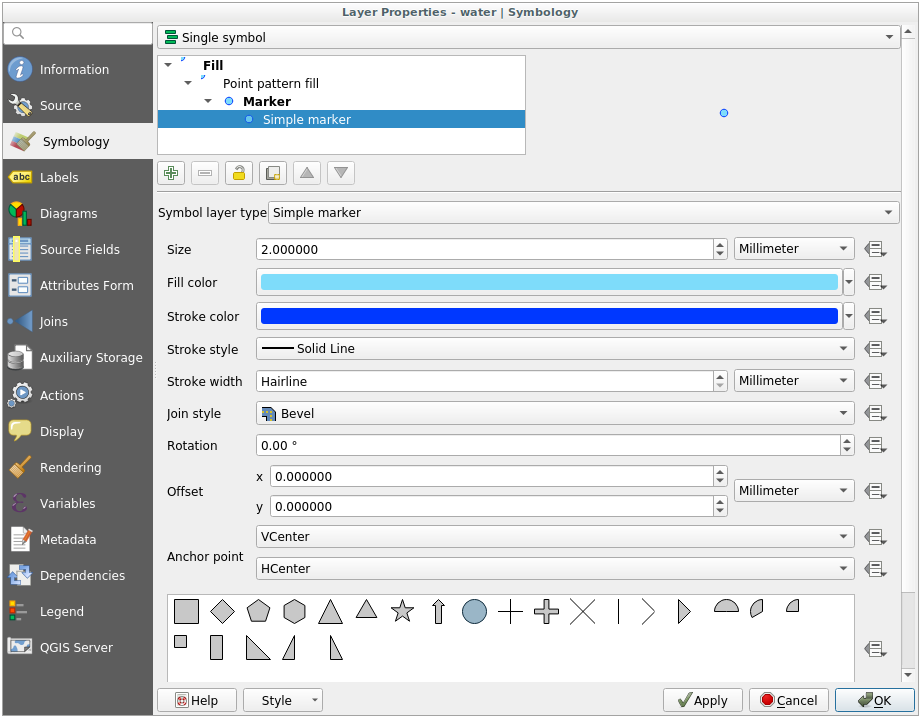Open the Join style Bevel dropdown
The width and height of the screenshot is (921, 719).
tap(555, 413)
